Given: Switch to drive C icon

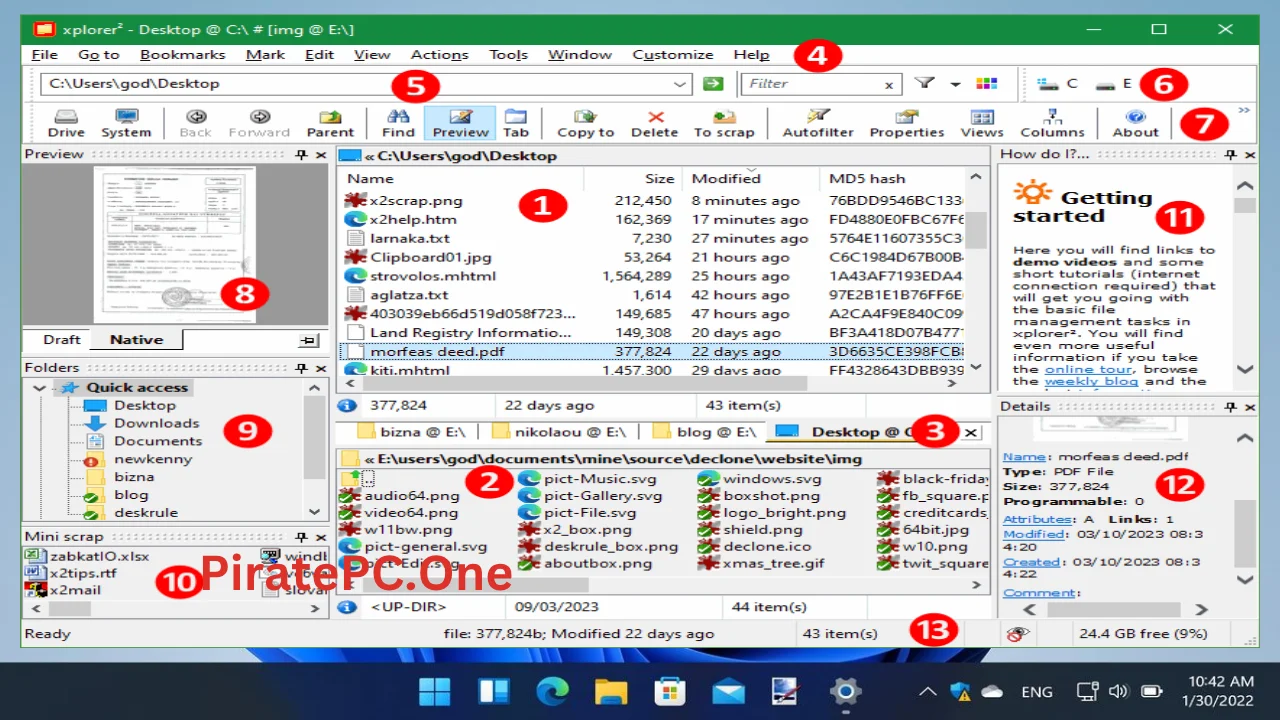Looking at the screenshot, I should 1057,84.
